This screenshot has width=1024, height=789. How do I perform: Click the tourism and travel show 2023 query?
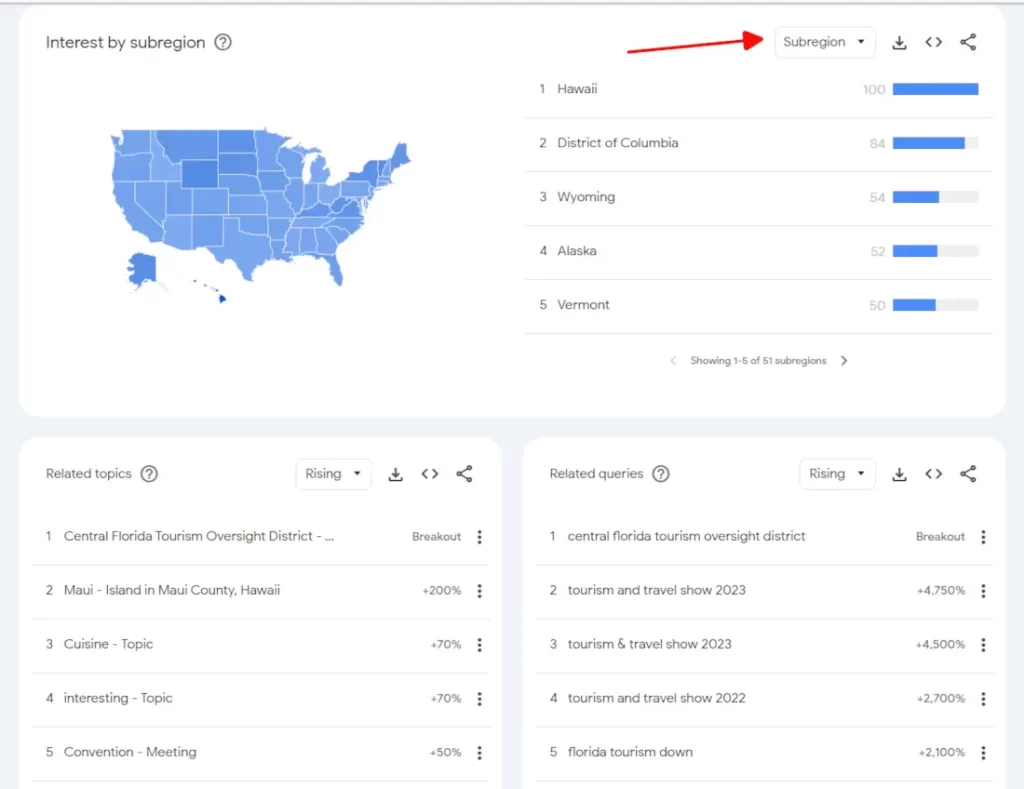(656, 590)
